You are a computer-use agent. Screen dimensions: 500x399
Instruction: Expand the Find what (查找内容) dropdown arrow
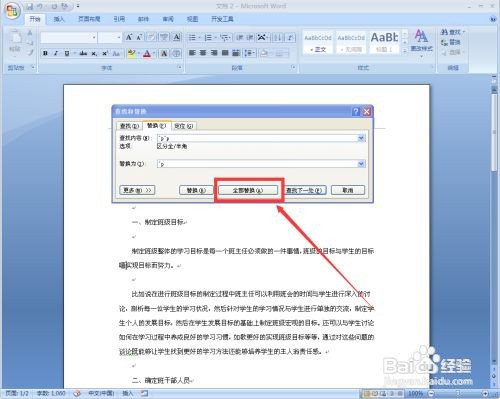click(x=361, y=138)
